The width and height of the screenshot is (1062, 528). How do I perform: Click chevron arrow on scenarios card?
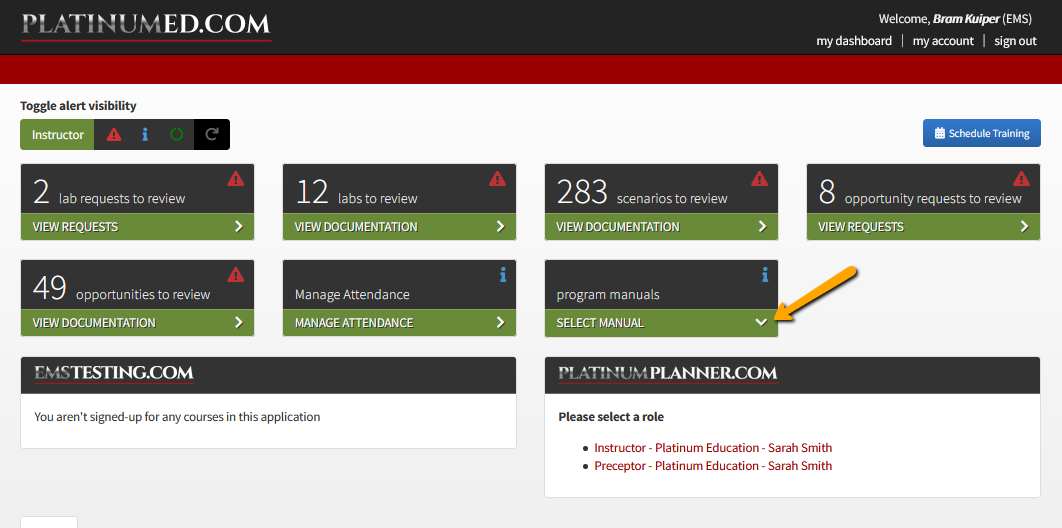click(x=763, y=227)
